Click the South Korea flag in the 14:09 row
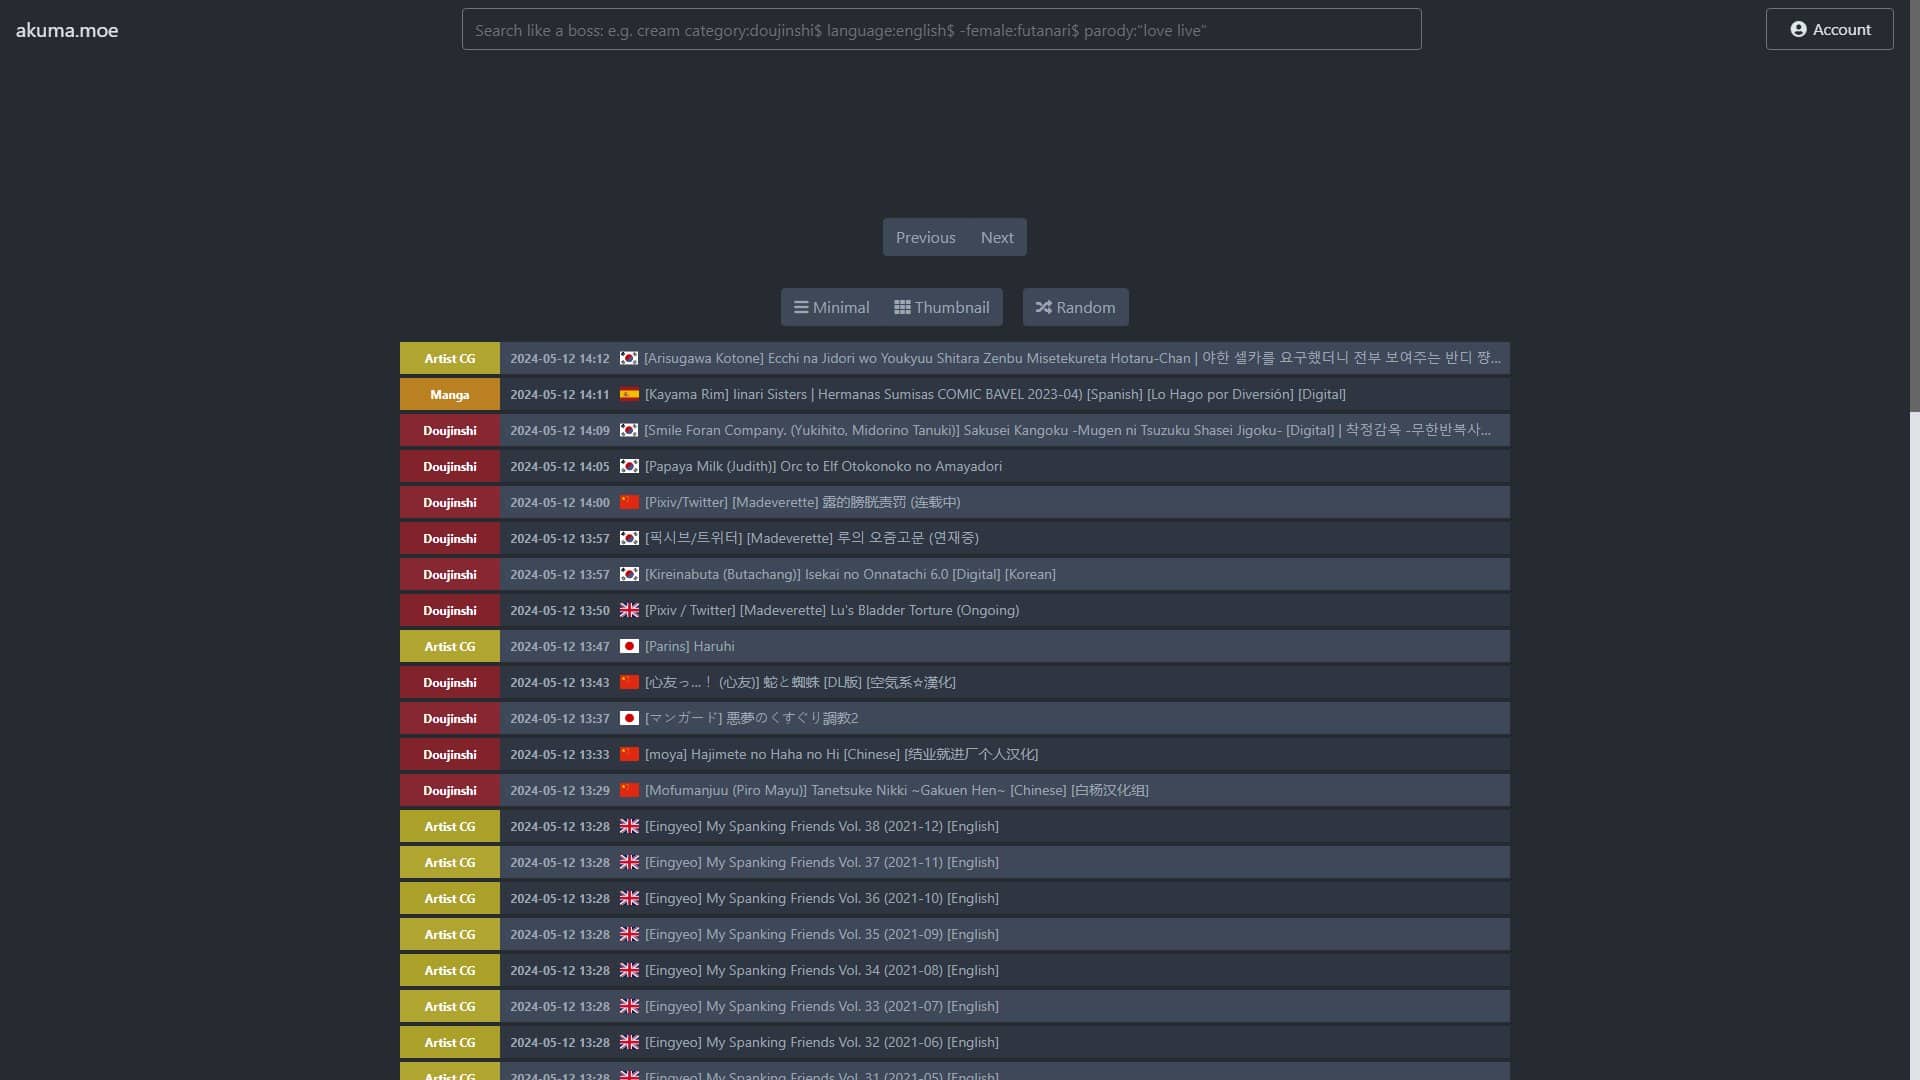 629,430
